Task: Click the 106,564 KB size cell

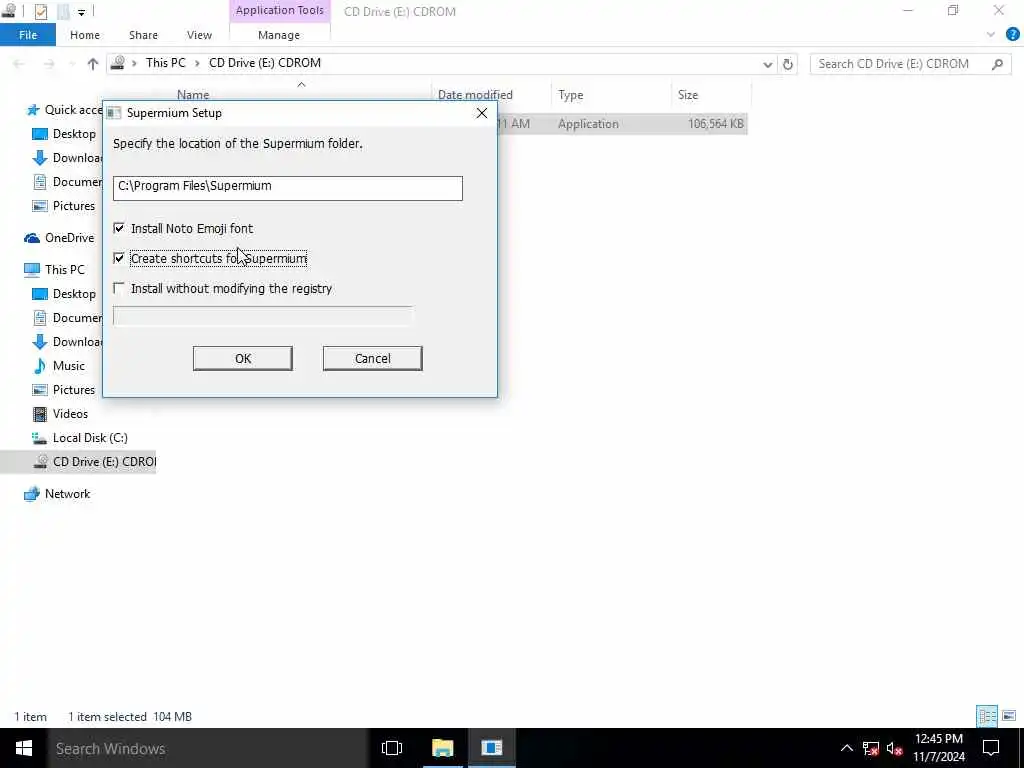Action: click(715, 123)
